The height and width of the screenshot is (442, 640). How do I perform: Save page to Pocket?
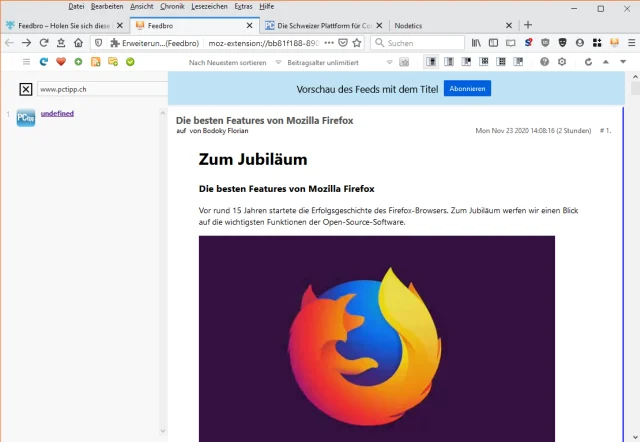[343, 43]
